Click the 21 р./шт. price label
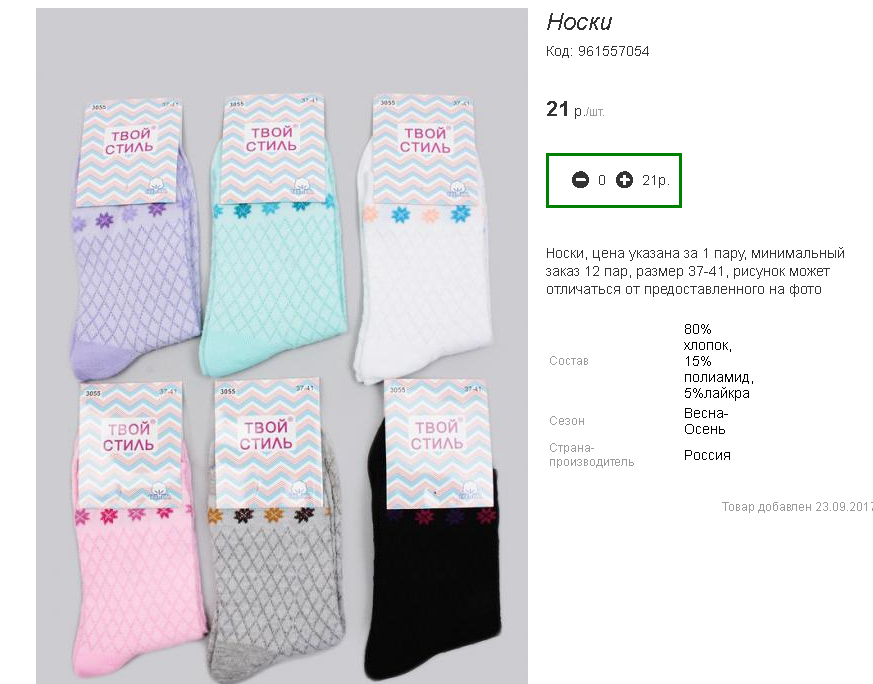The width and height of the screenshot is (873, 684). coord(575,109)
